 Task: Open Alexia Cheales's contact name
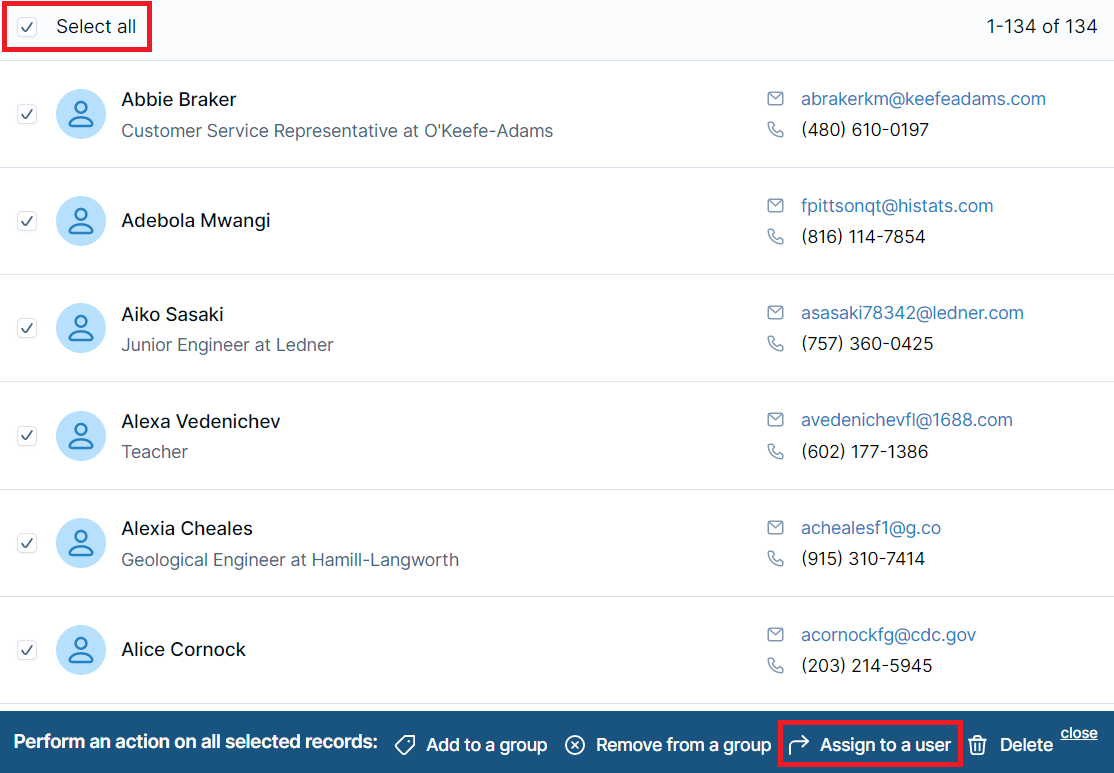187,529
